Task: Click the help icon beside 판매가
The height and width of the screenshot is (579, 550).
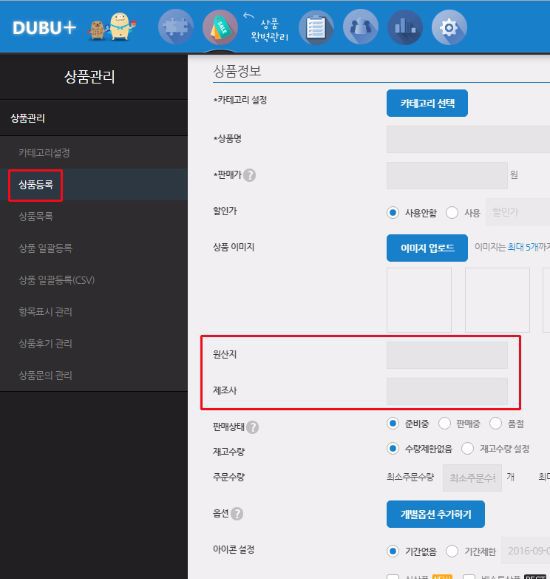Action: pos(250,175)
